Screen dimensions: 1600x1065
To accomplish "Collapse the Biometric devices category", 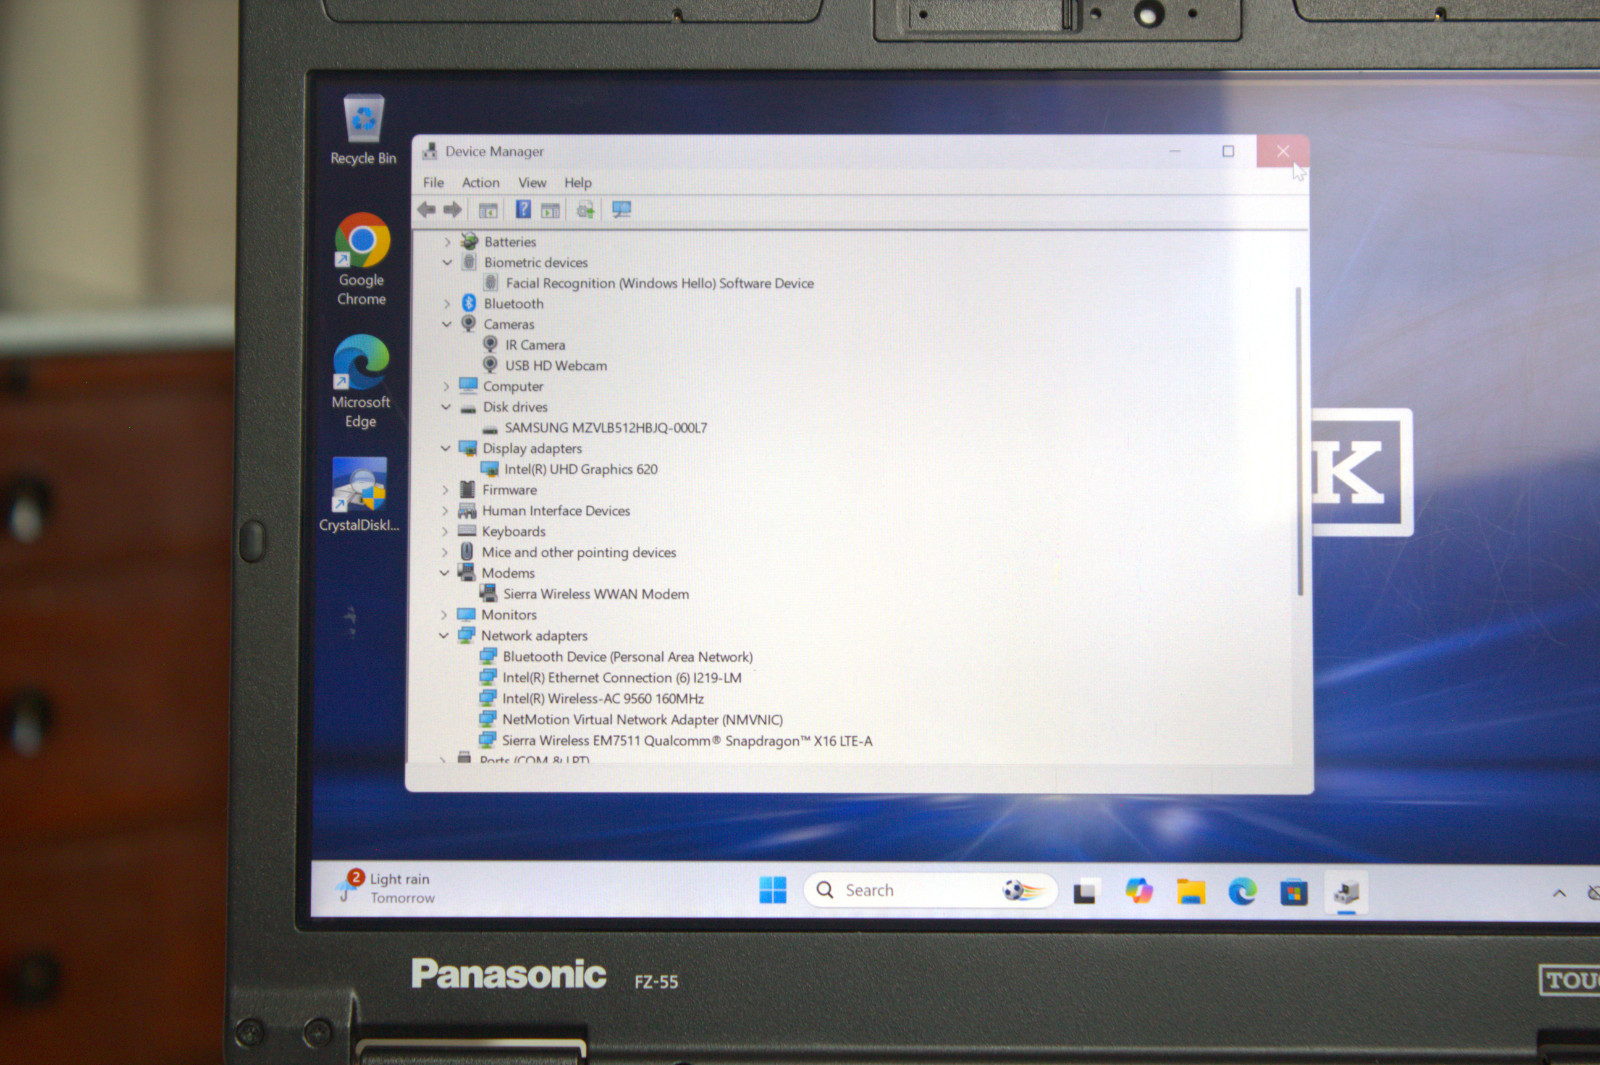I will pyautogui.click(x=447, y=262).
